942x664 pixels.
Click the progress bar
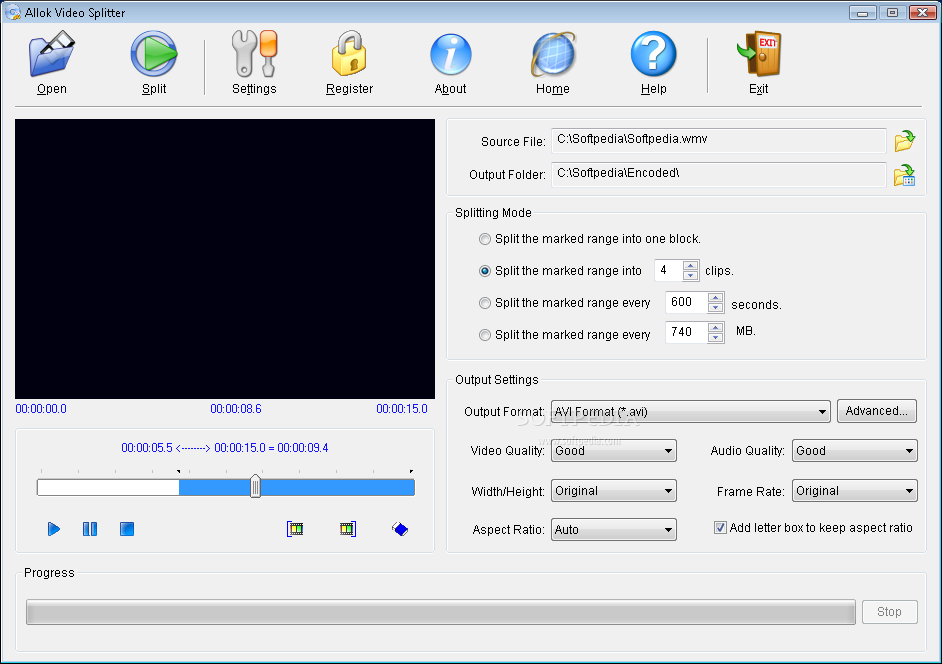tap(441, 612)
